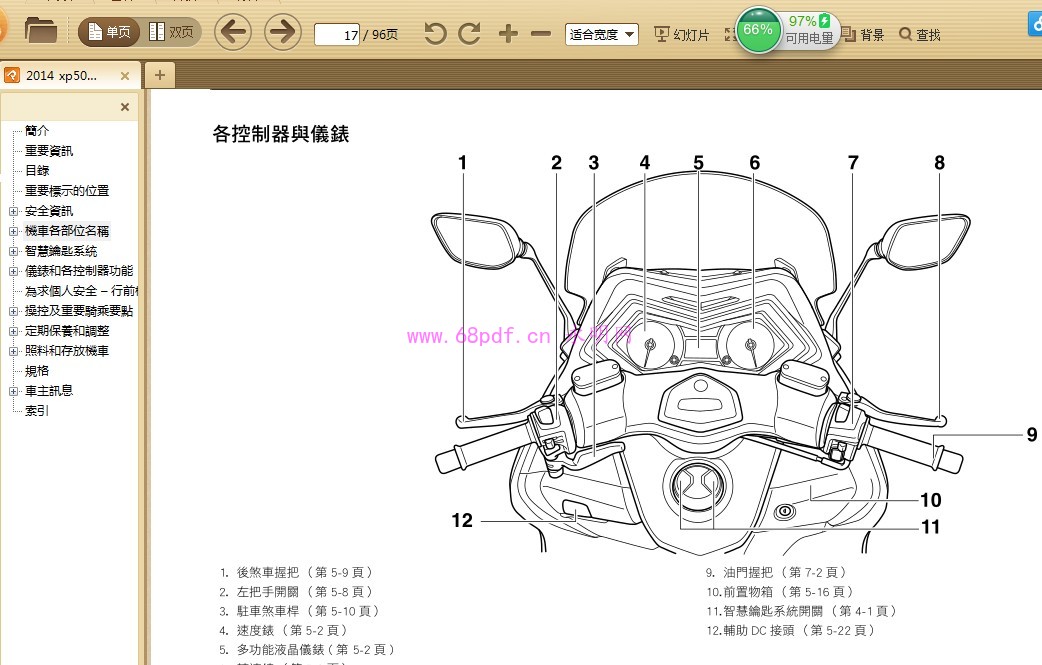Rotate the page counterclockwise

point(435,34)
